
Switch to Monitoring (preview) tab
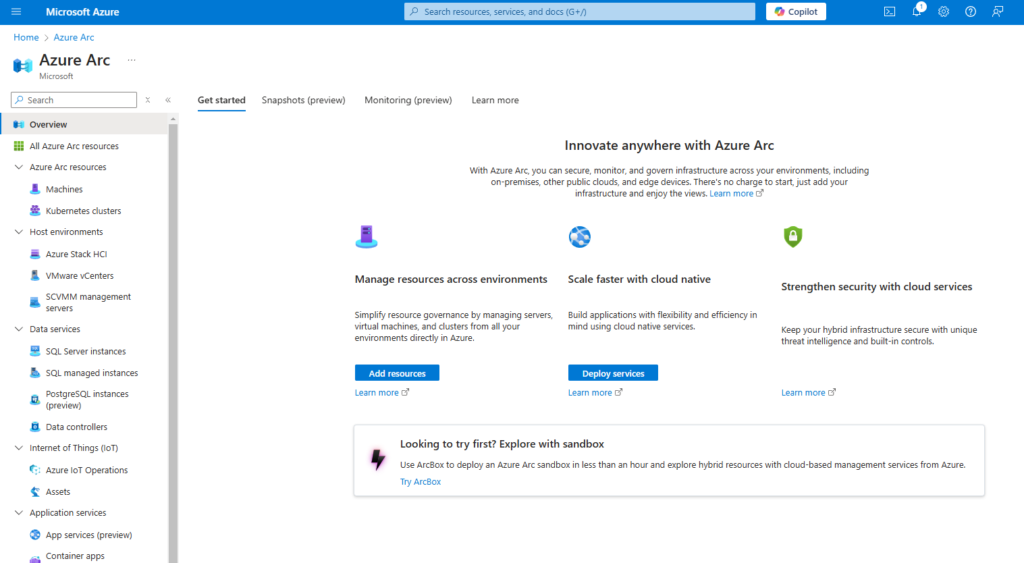click(408, 100)
